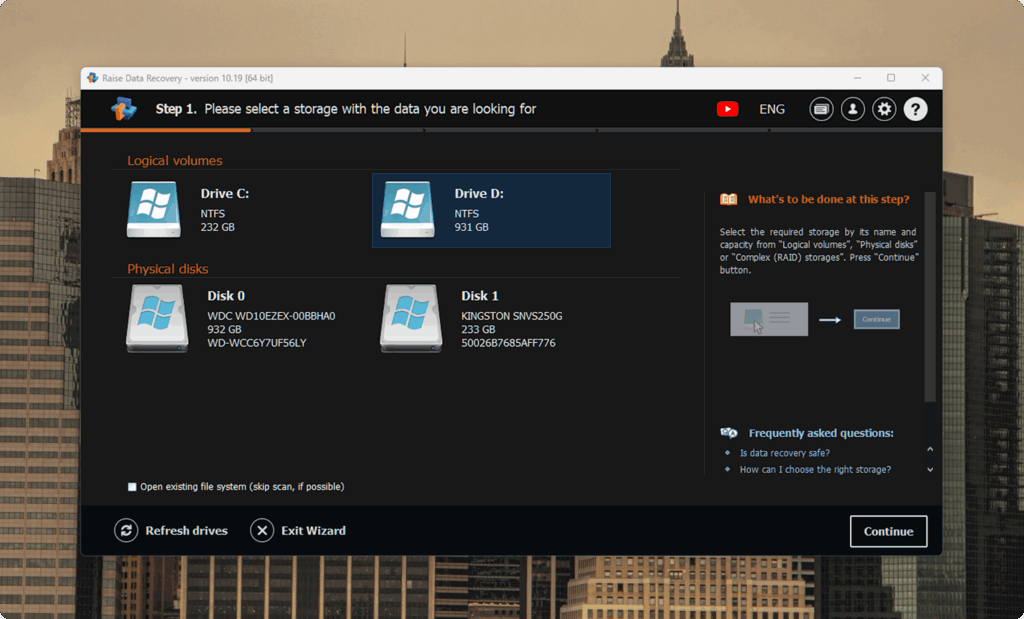Open the Is data recovery safe? link
Viewport: 1024px width, 619px height.
click(x=784, y=452)
